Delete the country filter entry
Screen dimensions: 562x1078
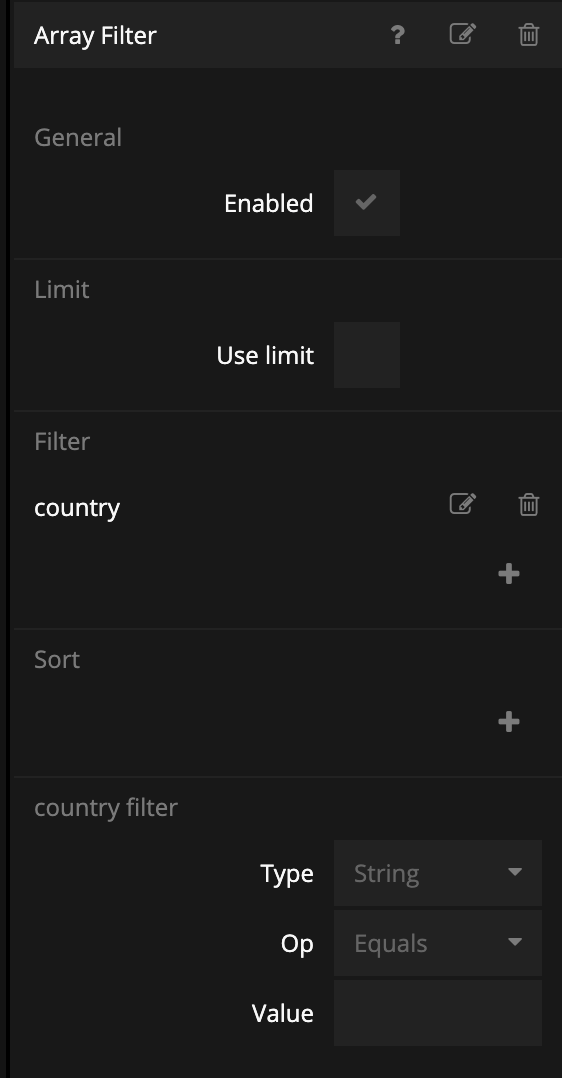pyautogui.click(x=528, y=505)
